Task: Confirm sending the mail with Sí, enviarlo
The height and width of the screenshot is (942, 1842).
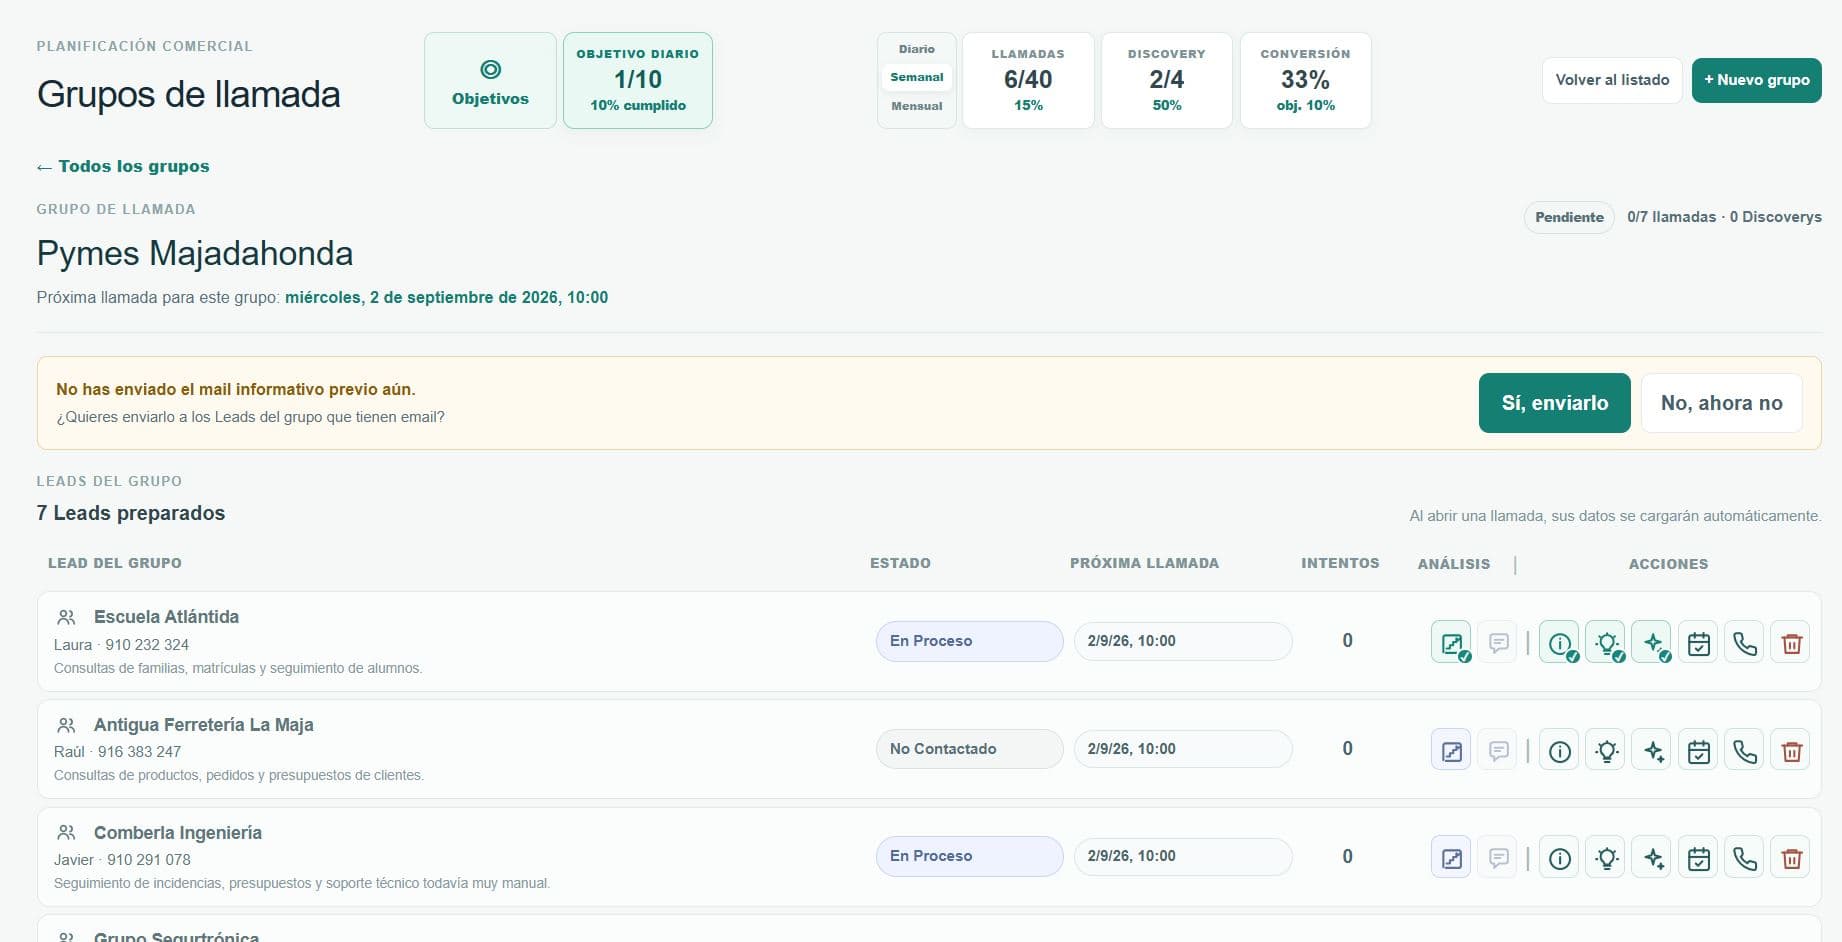Action: pos(1554,403)
